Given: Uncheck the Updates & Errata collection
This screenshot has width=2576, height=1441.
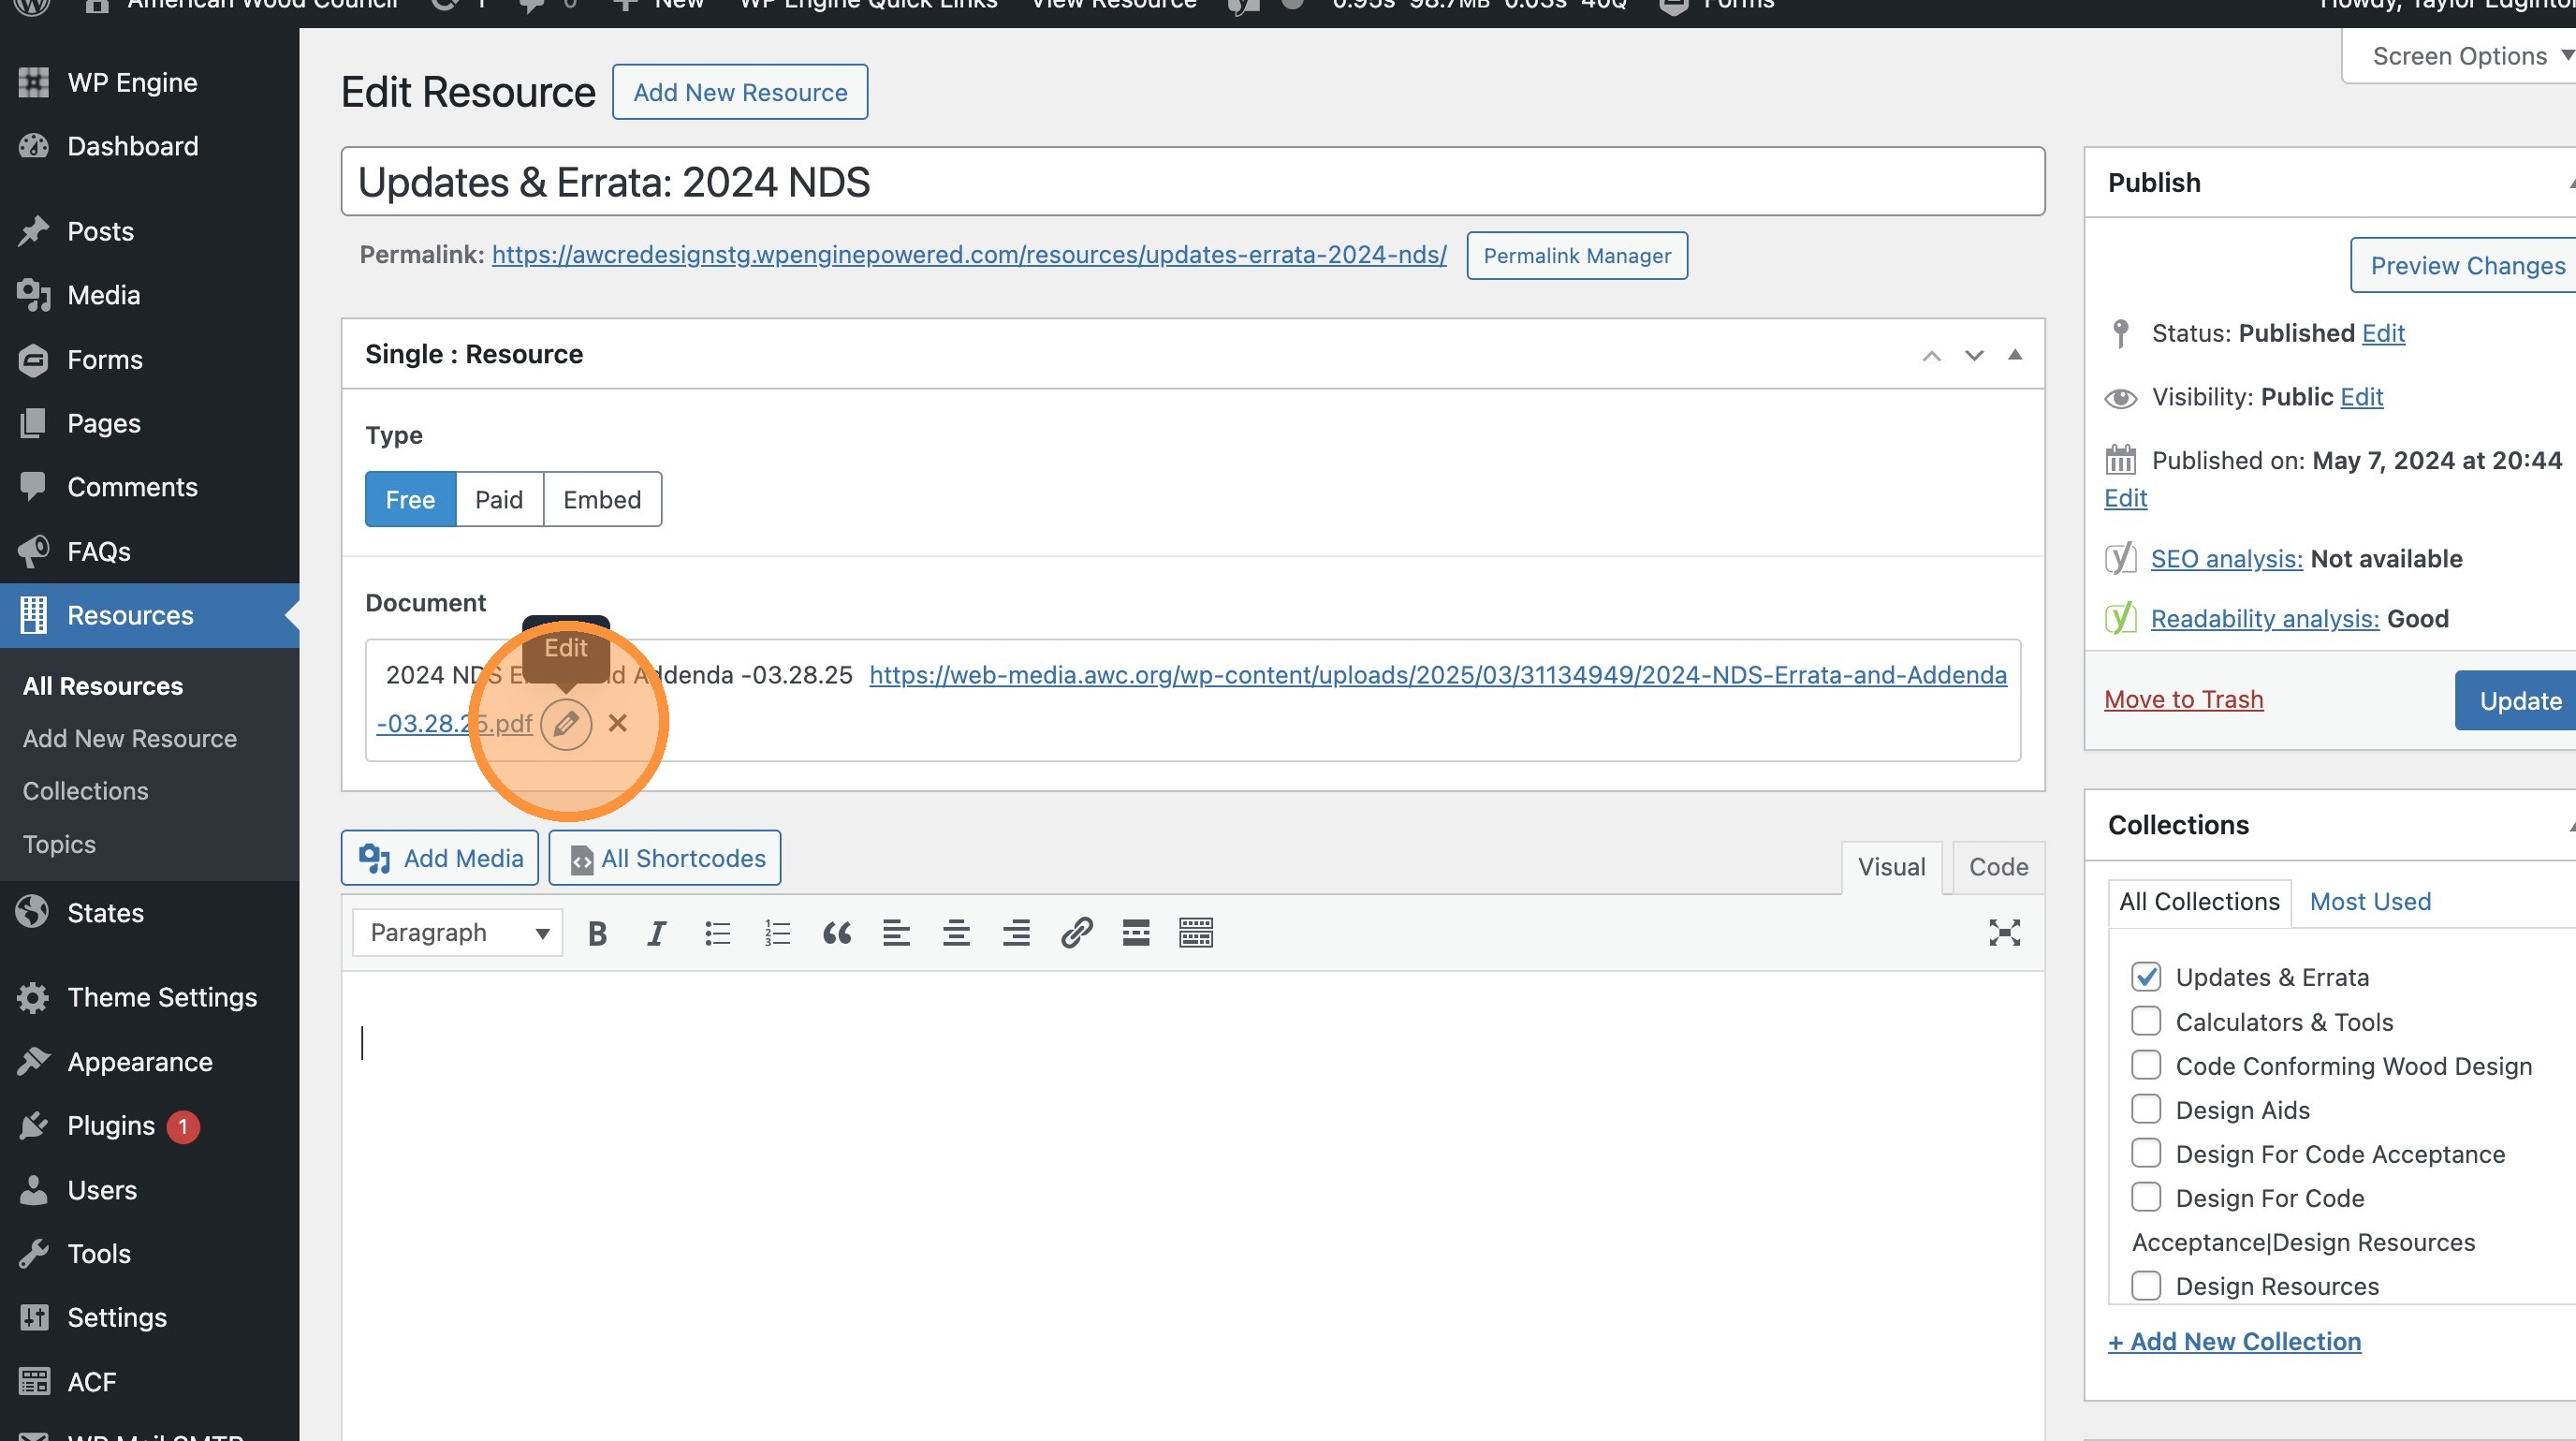Looking at the screenshot, I should pyautogui.click(x=2146, y=977).
